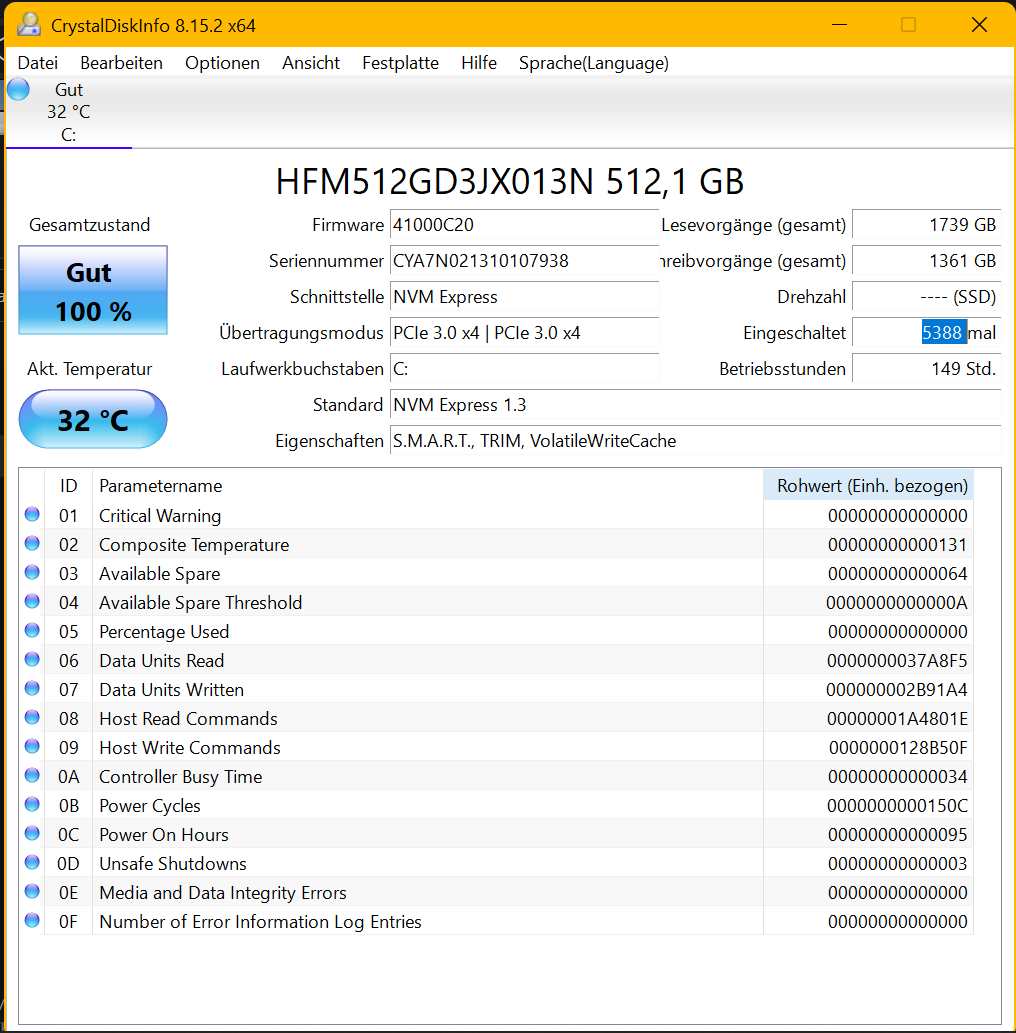Click the Schnittstelle field NVM Express
Viewport: 1016px width, 1033px height.
(524, 296)
